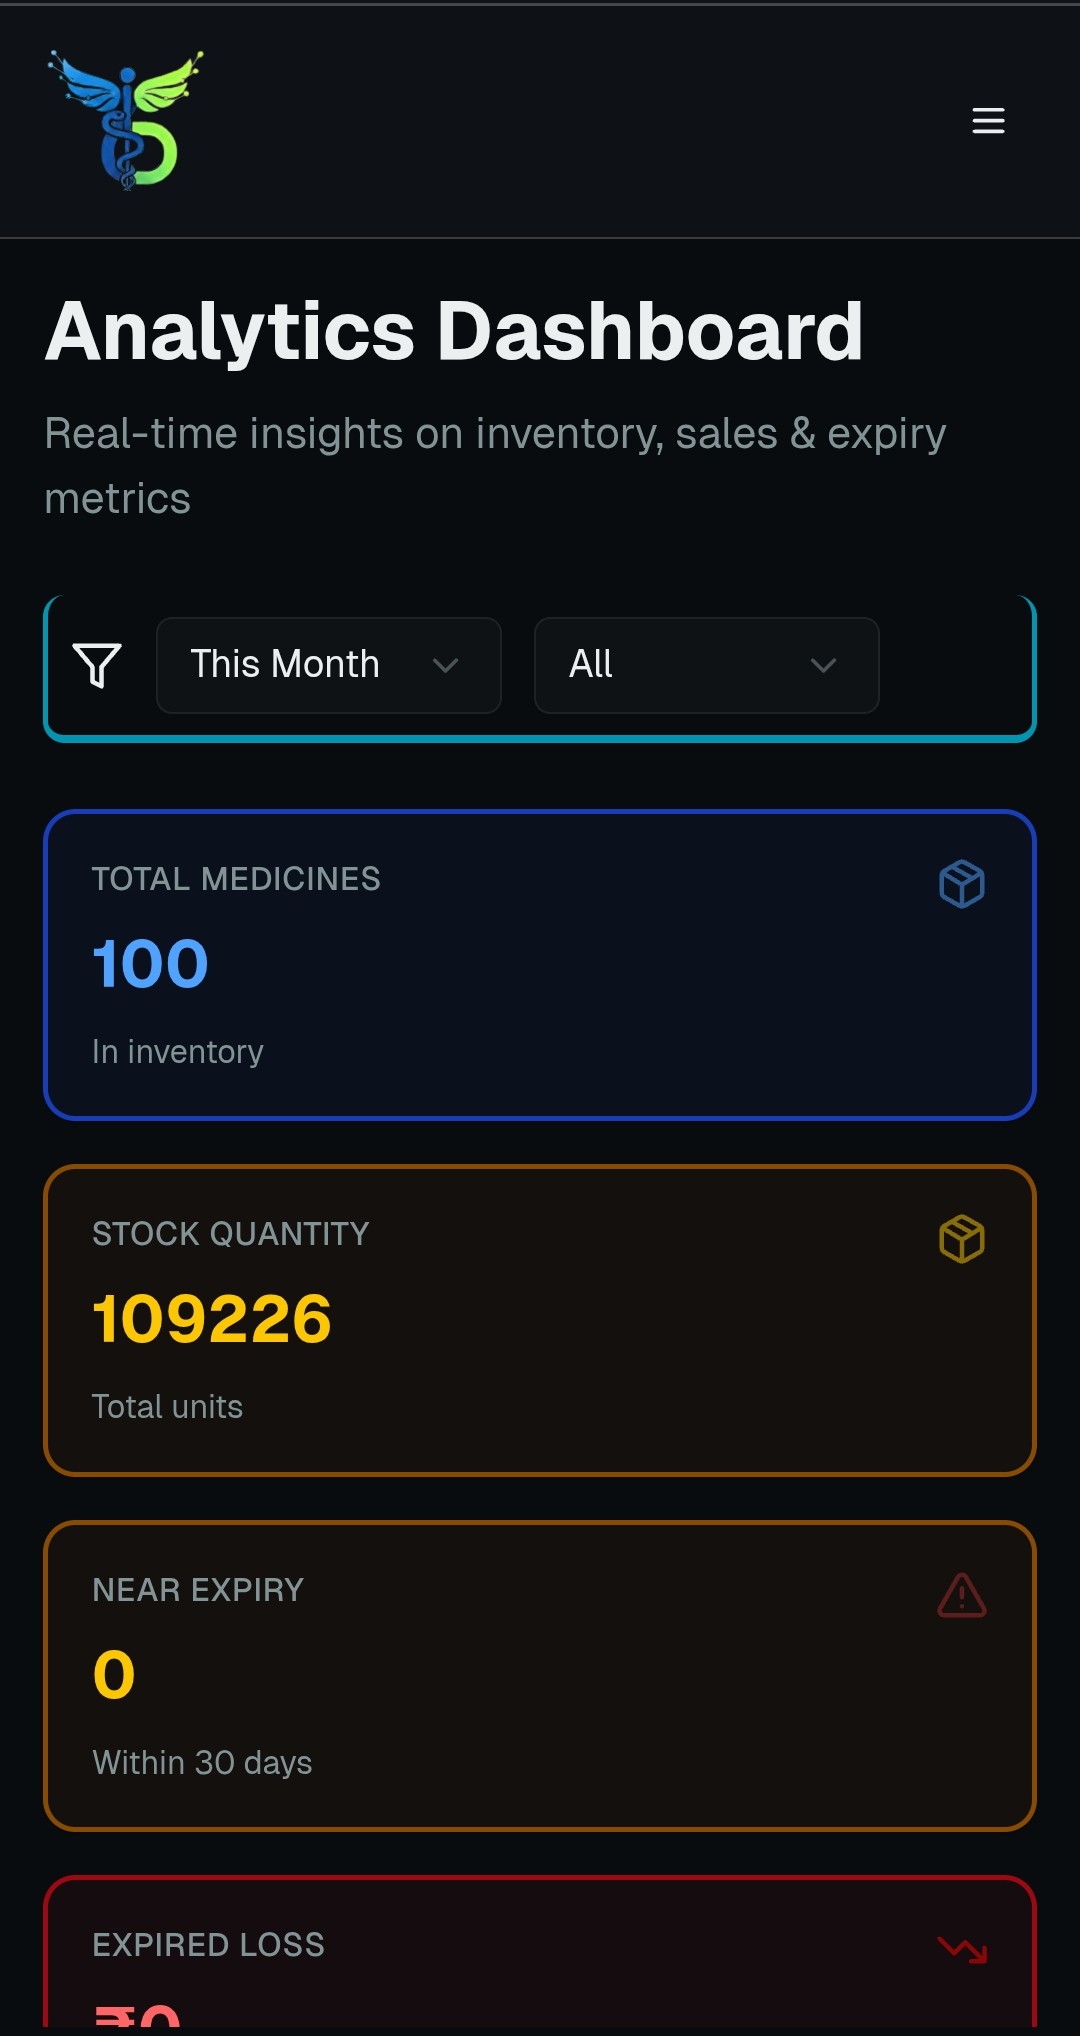
Task: Click the warning triangle on Near Expiry
Action: [962, 1595]
